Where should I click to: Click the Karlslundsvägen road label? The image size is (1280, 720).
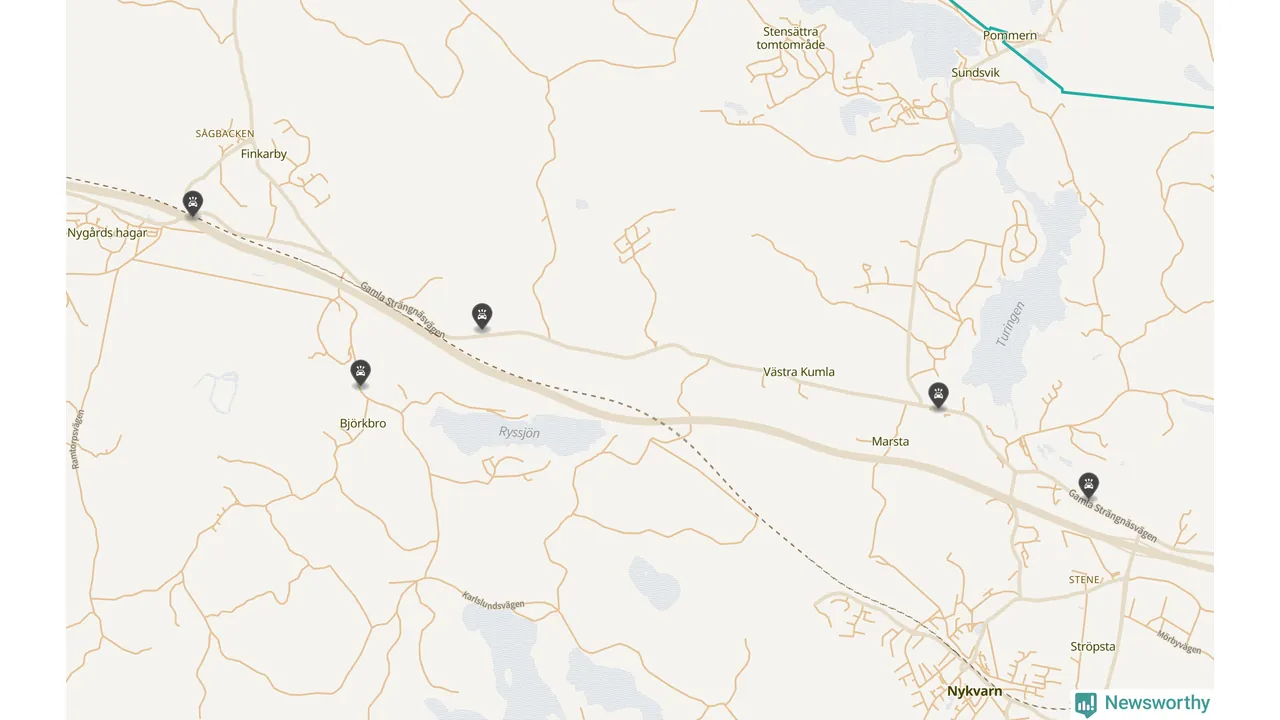tap(493, 600)
